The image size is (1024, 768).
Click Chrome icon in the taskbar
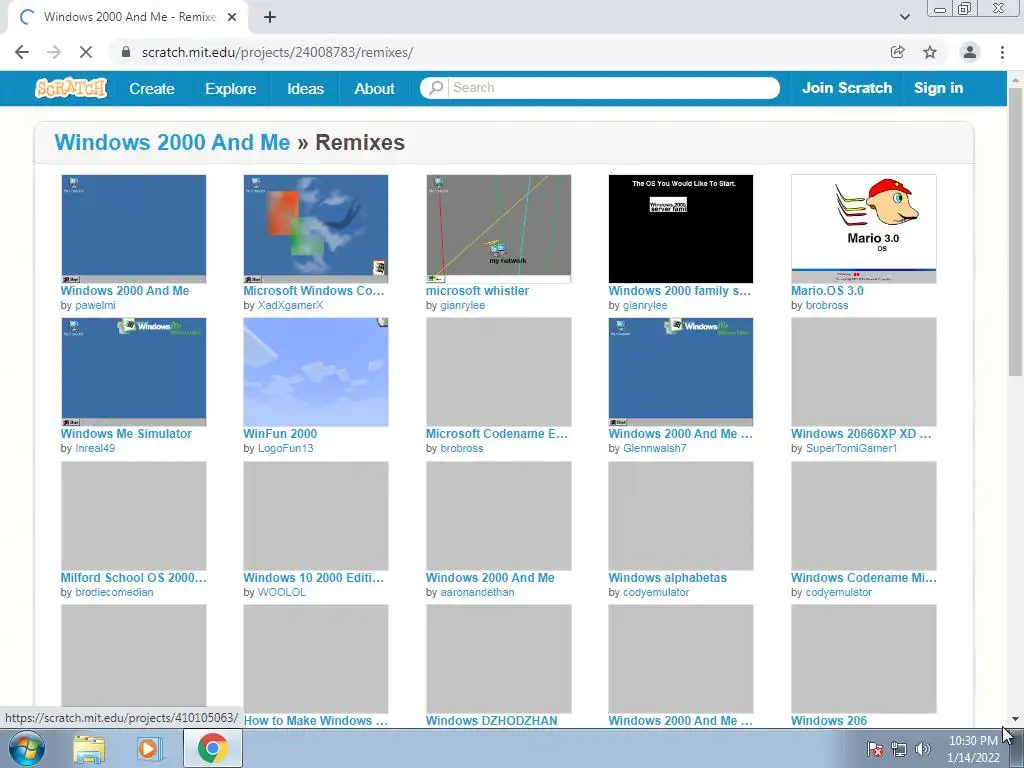(212, 748)
